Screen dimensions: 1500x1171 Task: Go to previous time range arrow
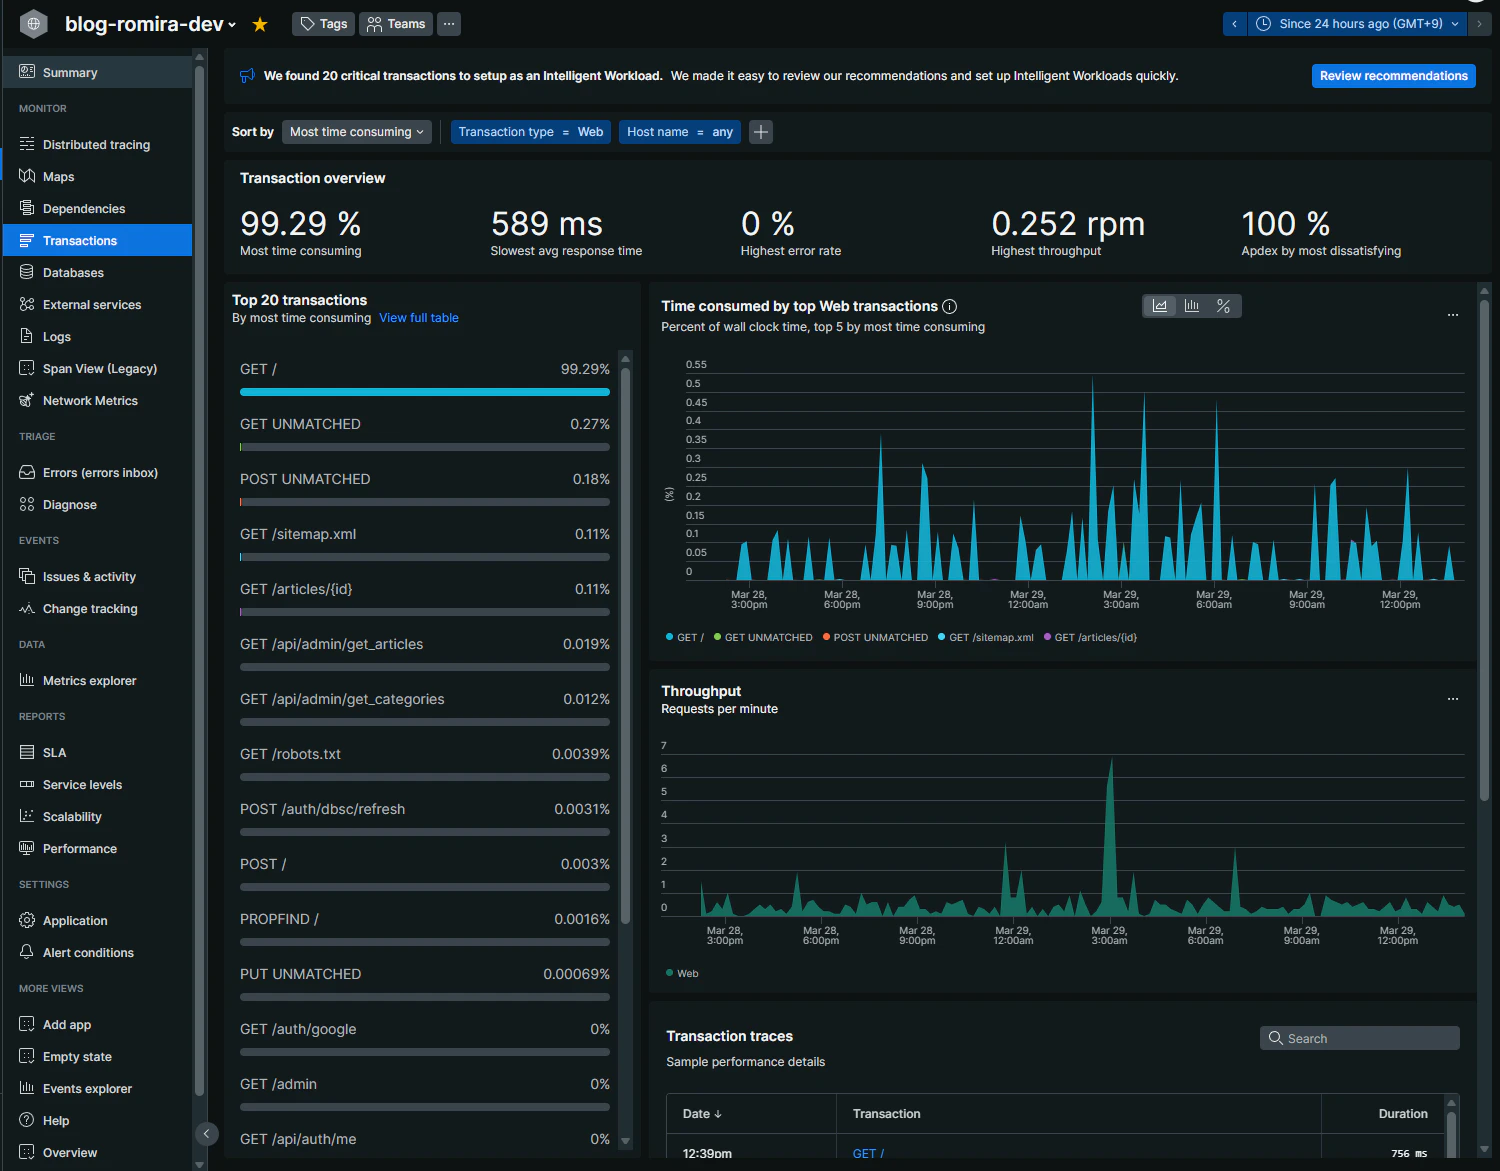point(1235,24)
